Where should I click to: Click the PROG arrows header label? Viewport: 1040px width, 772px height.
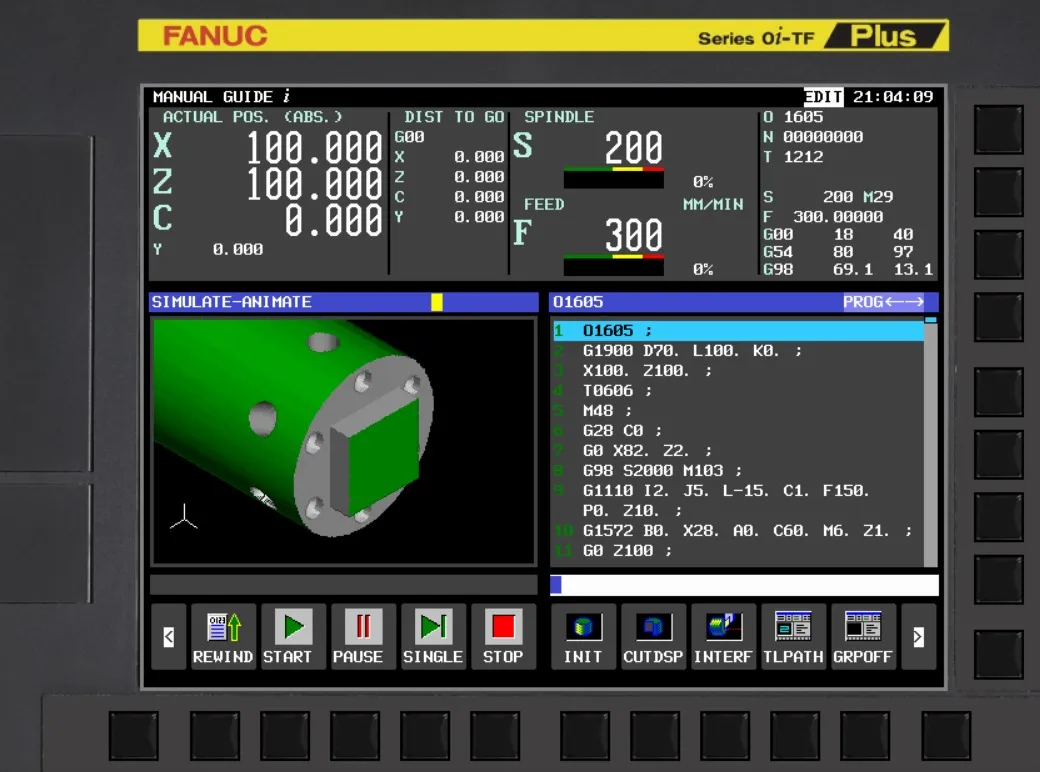(883, 302)
